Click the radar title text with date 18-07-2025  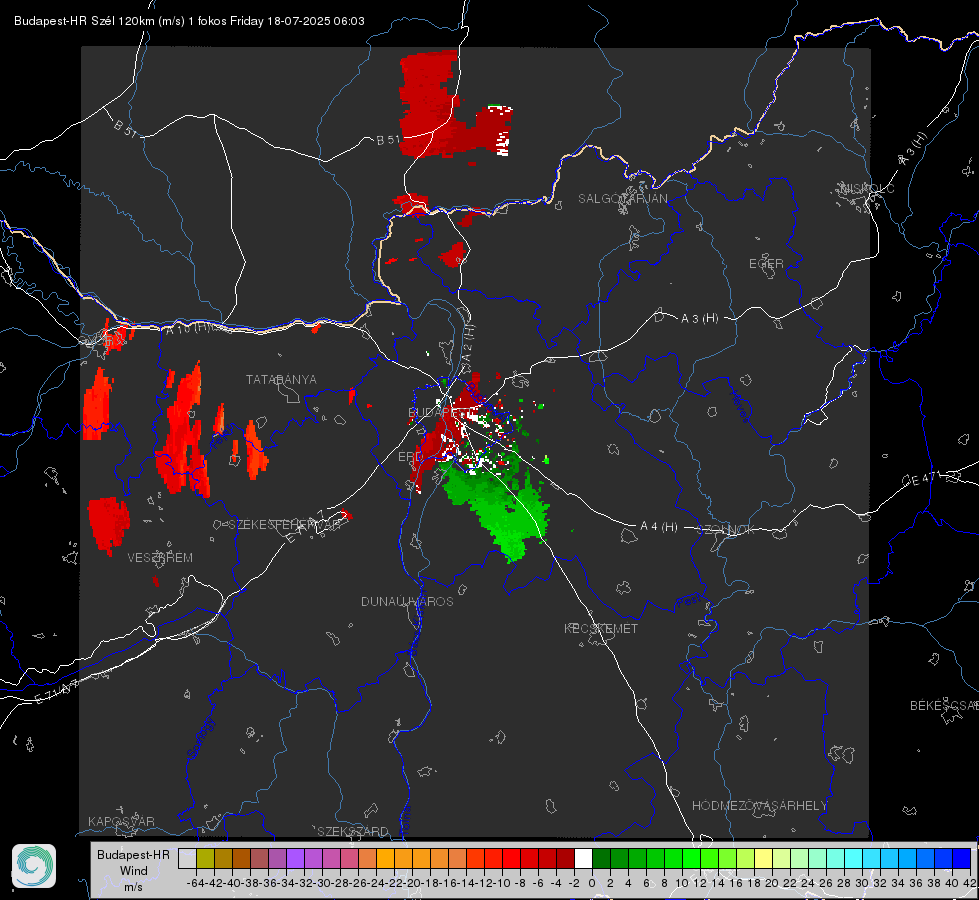(189, 21)
